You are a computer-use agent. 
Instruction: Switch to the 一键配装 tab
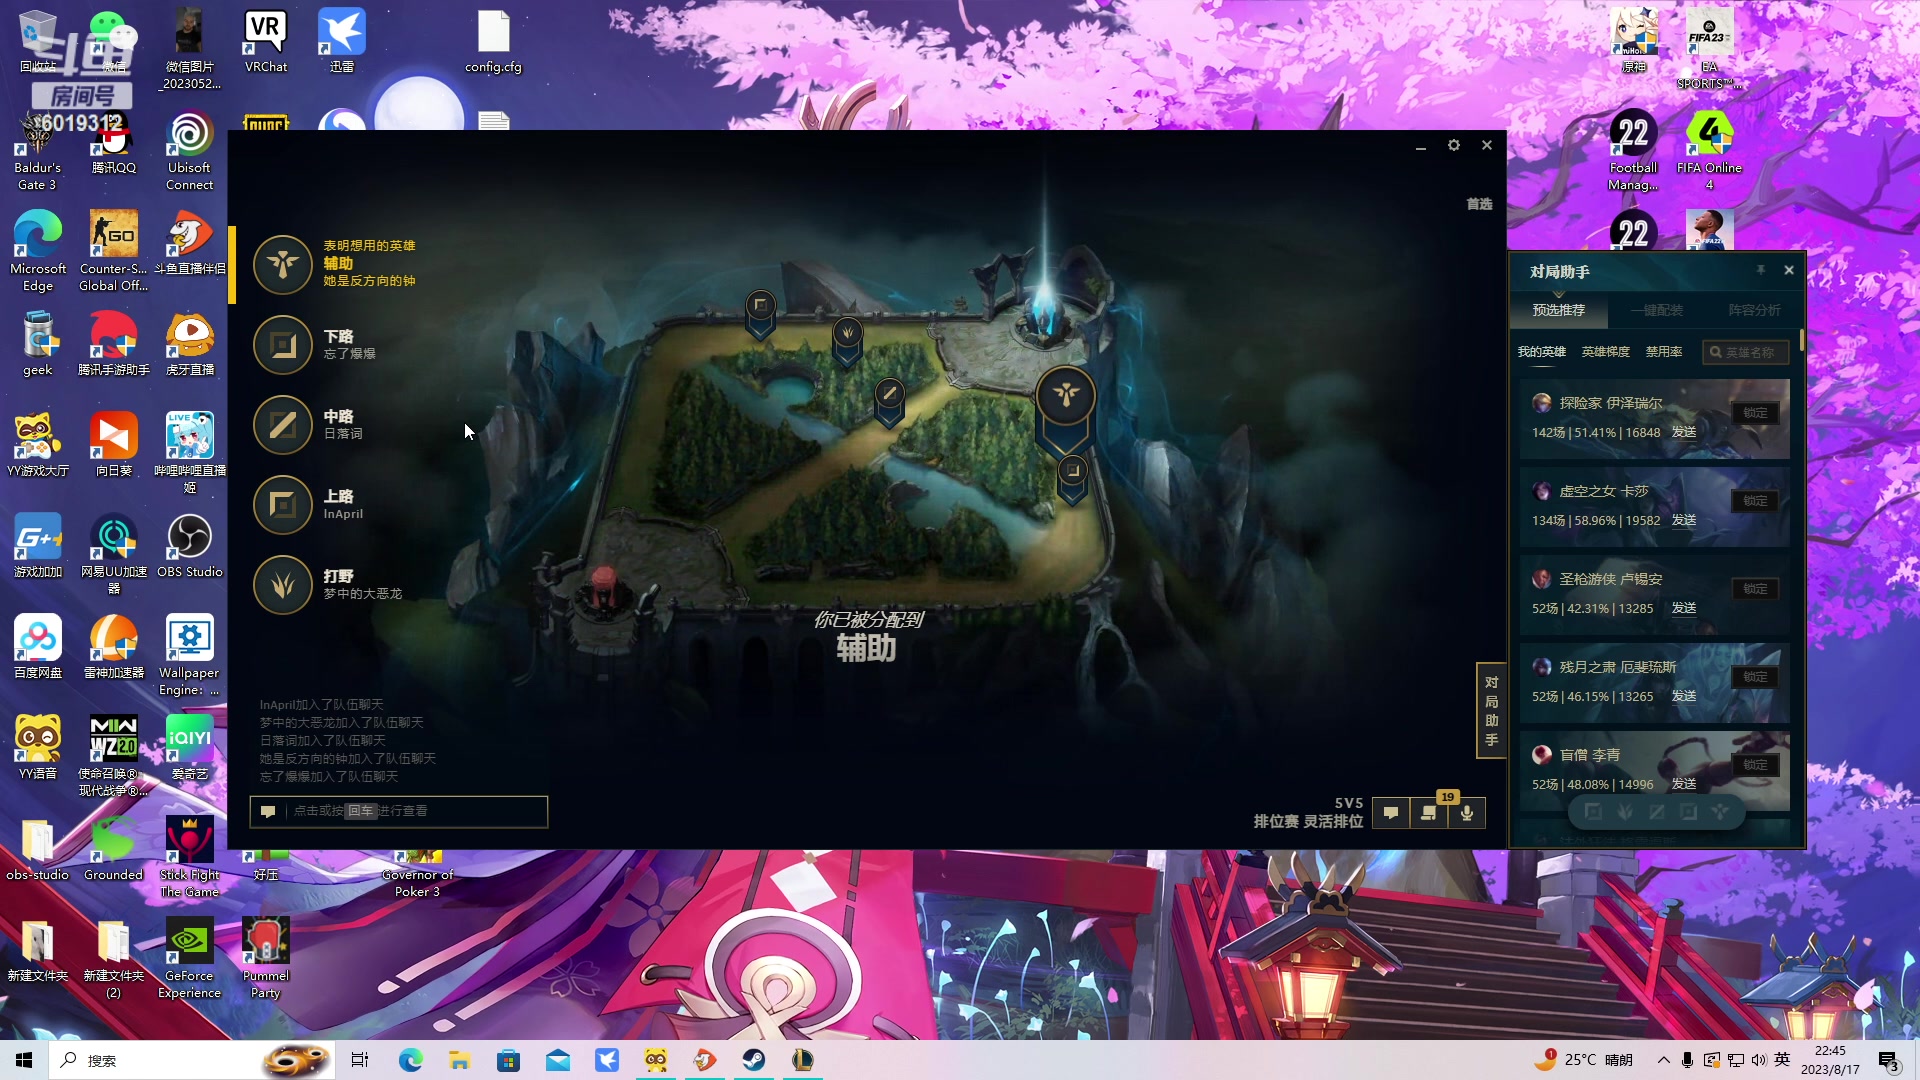[x=1657, y=310]
